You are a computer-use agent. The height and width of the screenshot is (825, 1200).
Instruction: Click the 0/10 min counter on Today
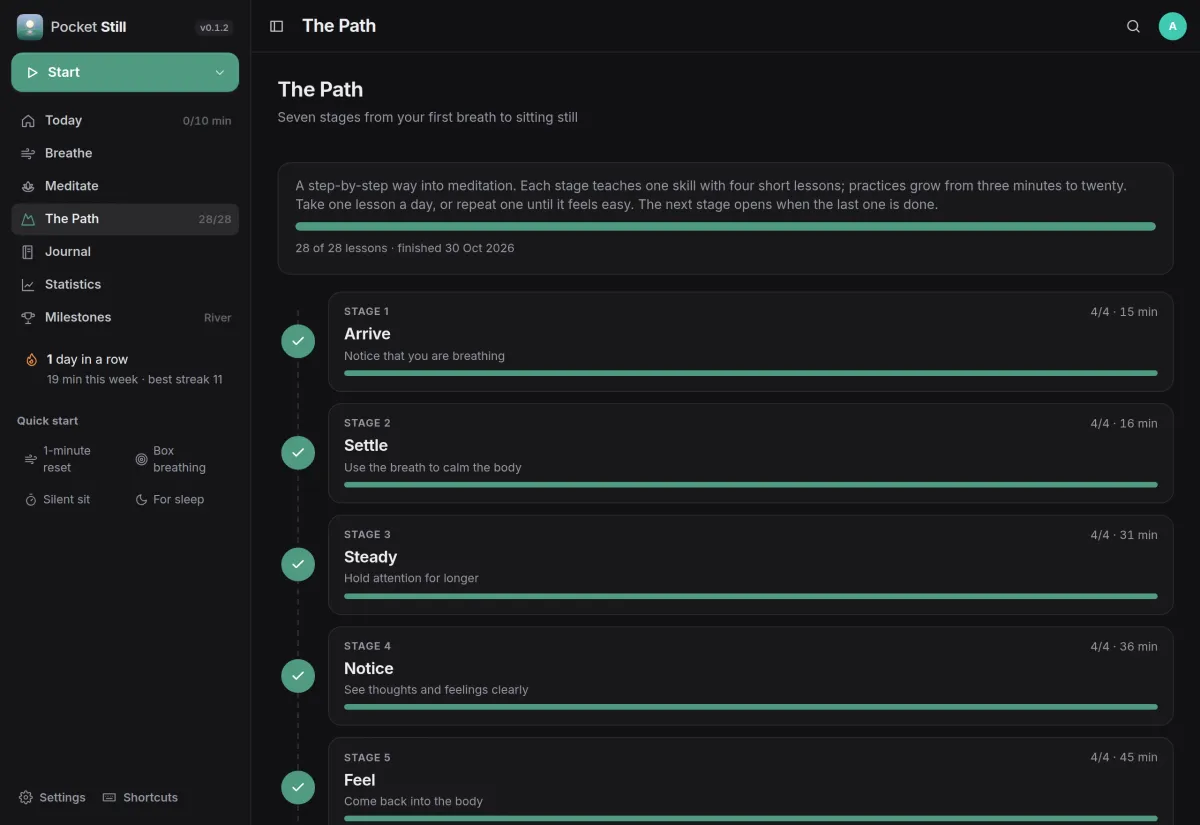pyautogui.click(x=207, y=121)
